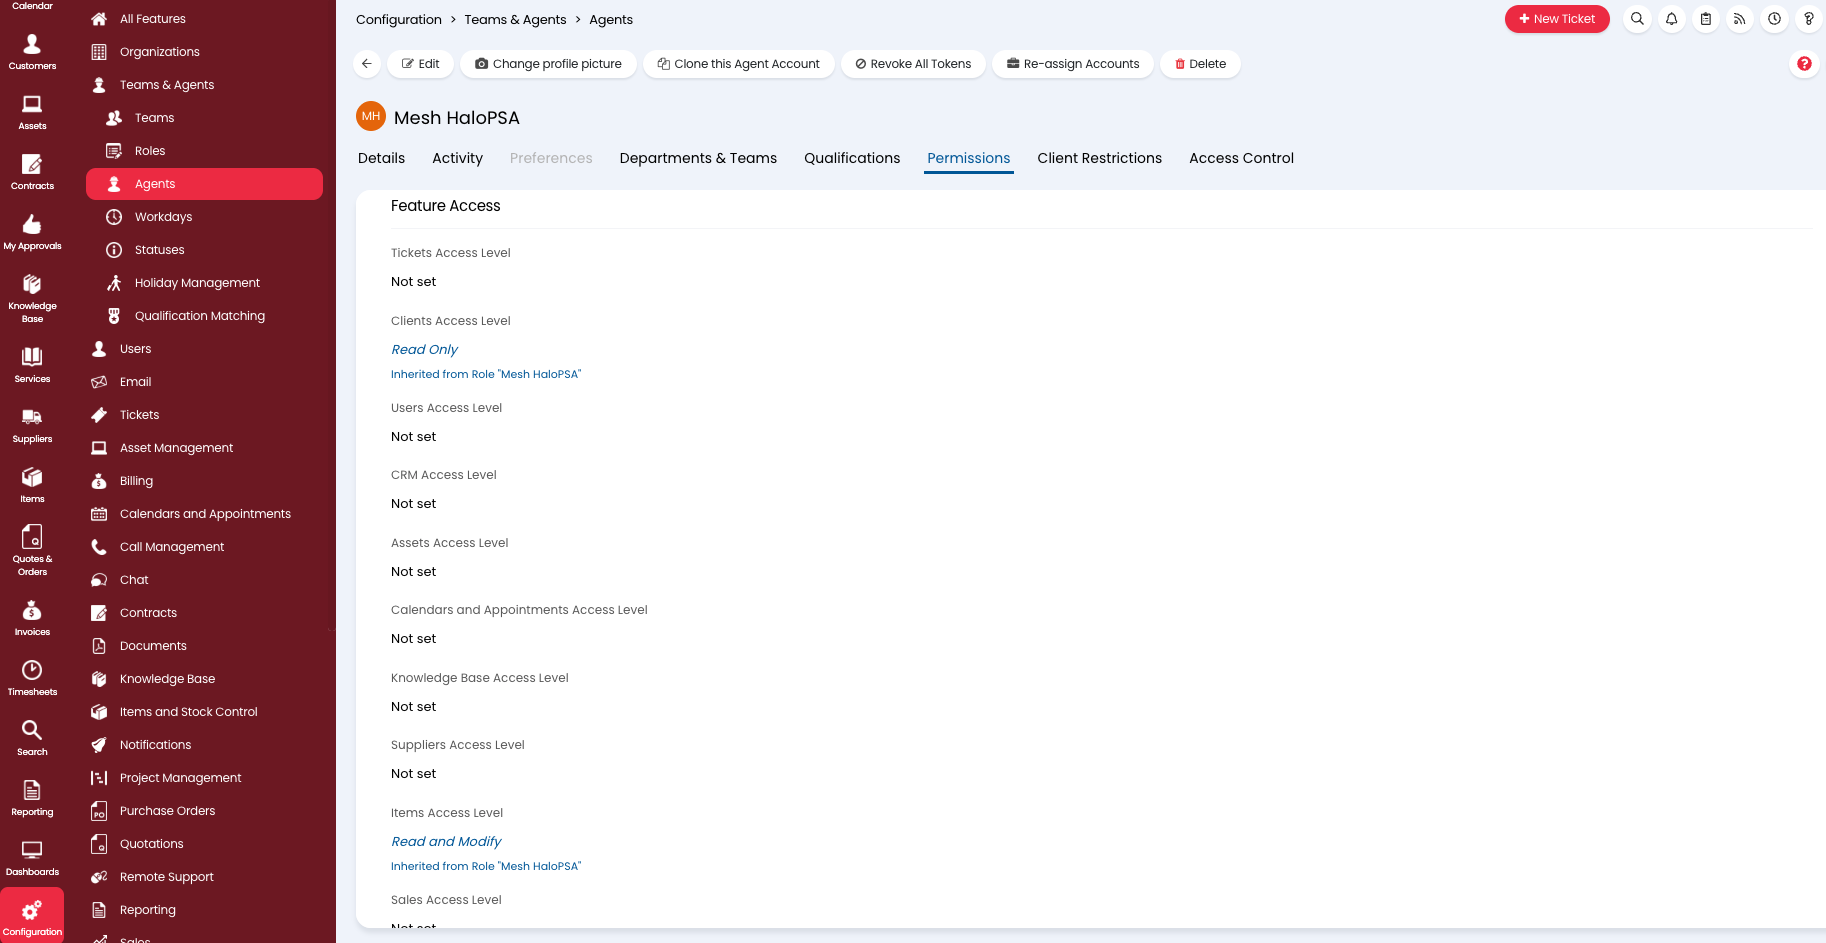Expand Call Management in the config menu
Image resolution: width=1826 pixels, height=943 pixels.
point(204,547)
